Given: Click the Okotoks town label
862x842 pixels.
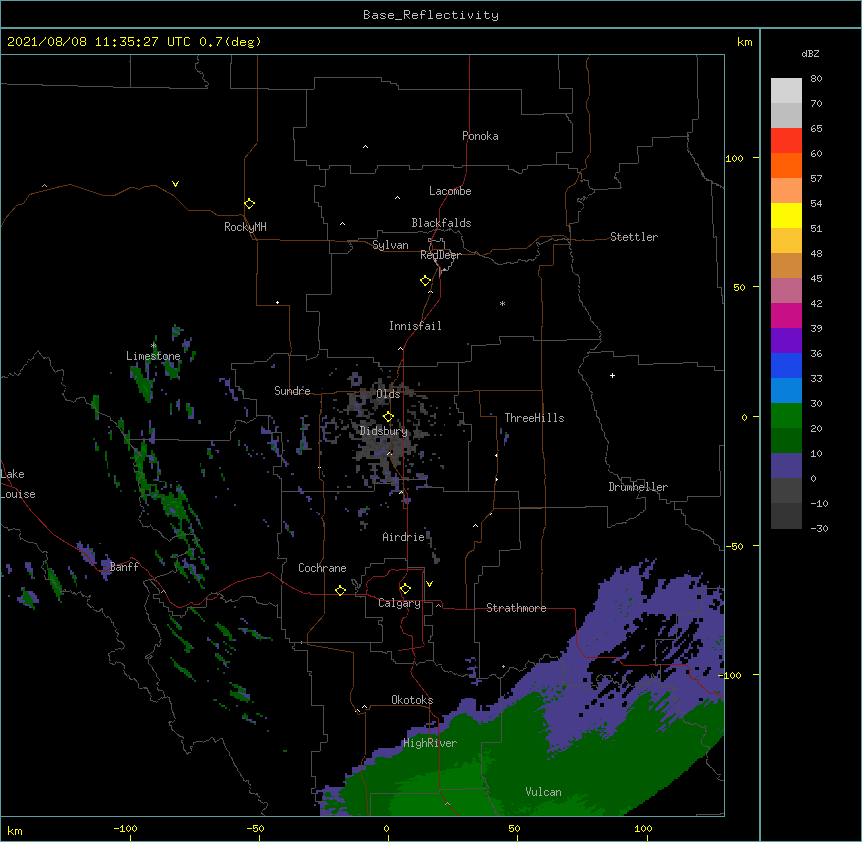Looking at the screenshot, I should click(412, 700).
